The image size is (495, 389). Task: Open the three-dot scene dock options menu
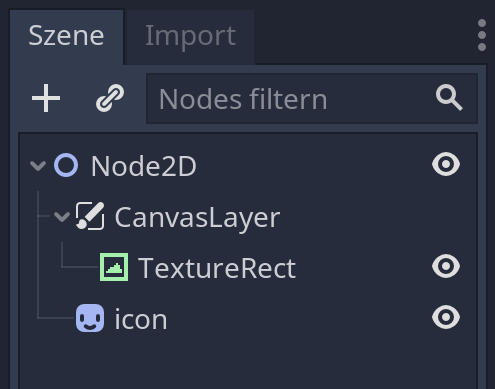[x=482, y=35]
